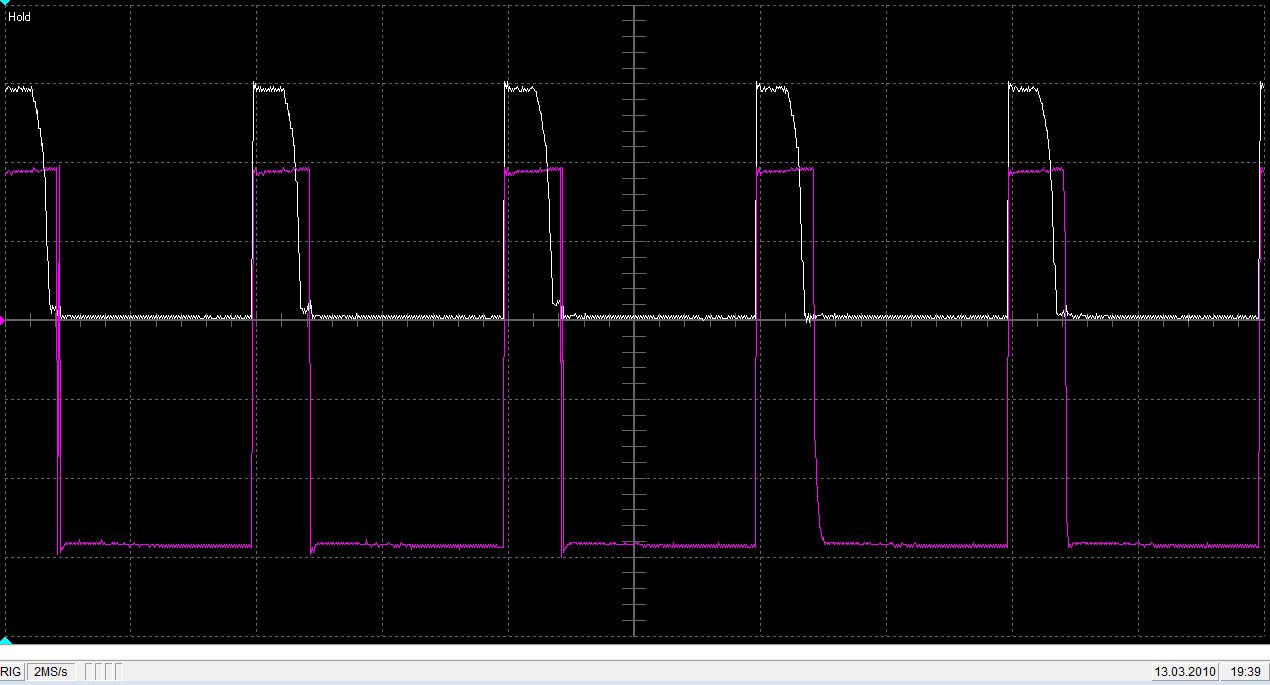Click the Hold status label

(x=19, y=17)
